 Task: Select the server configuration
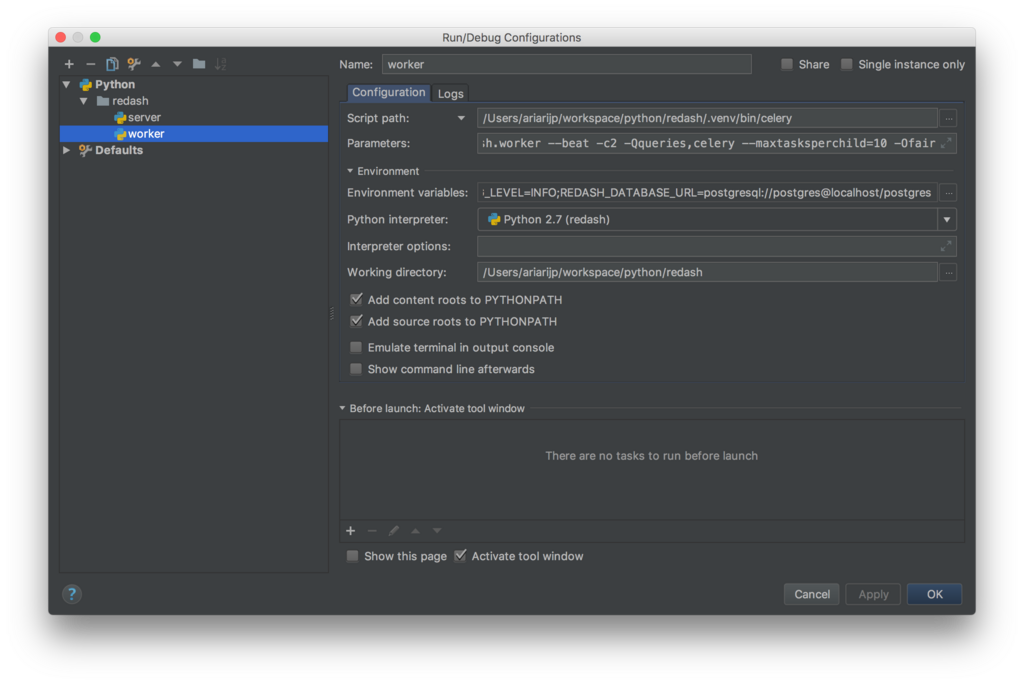pos(141,117)
